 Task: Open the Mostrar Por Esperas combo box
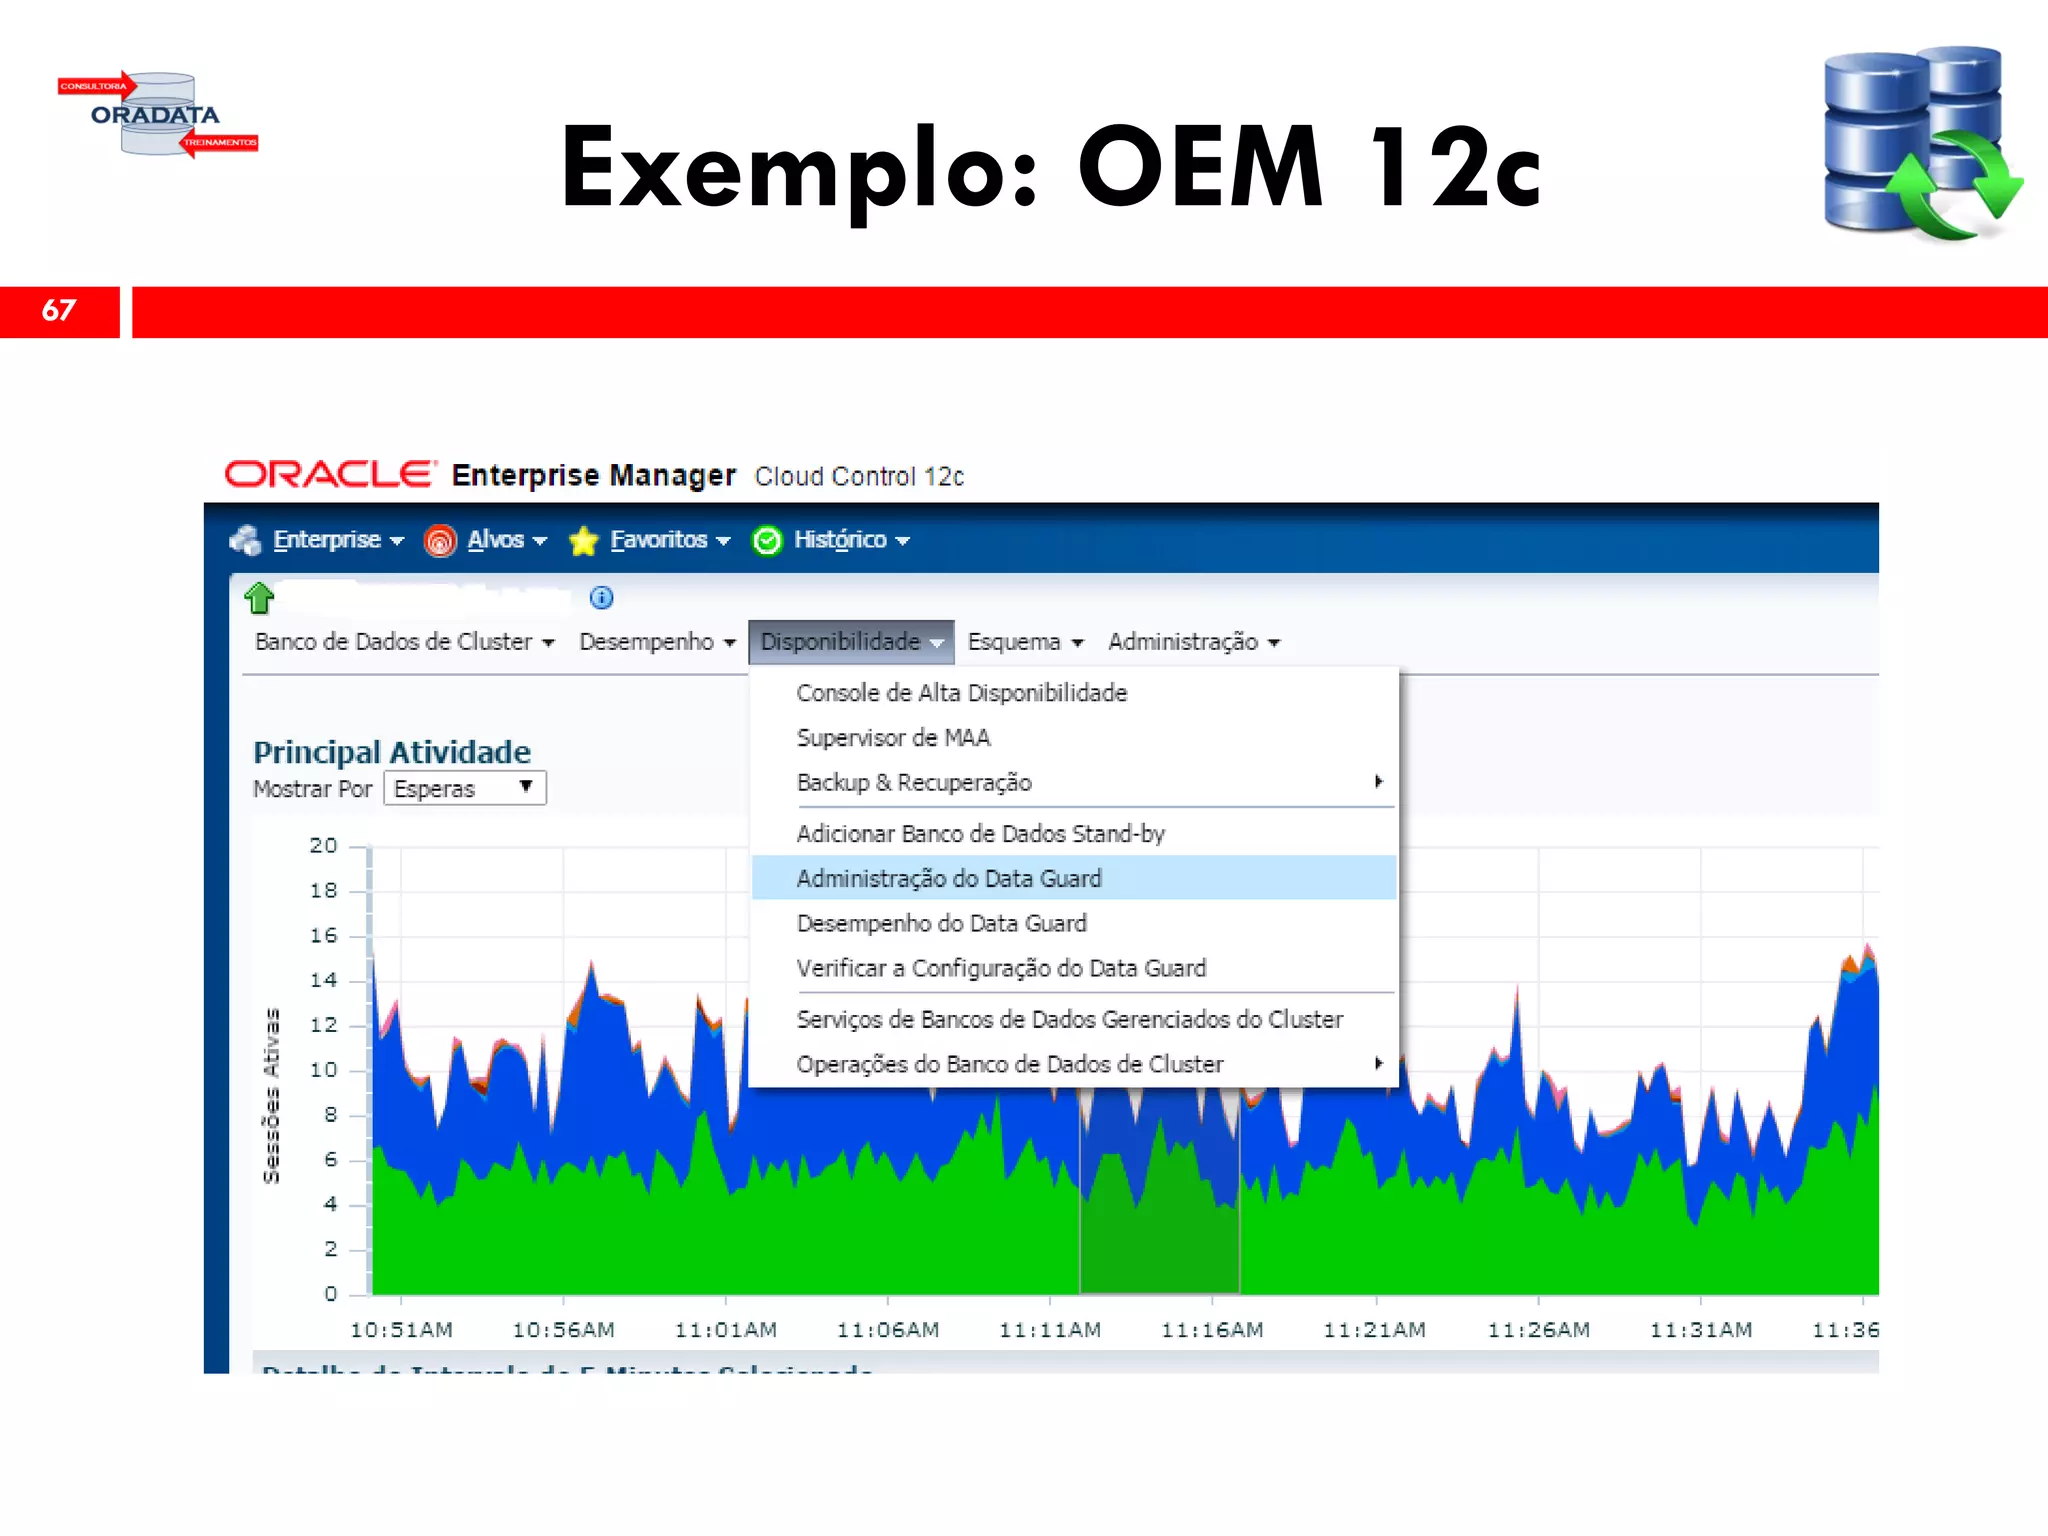[x=465, y=788]
